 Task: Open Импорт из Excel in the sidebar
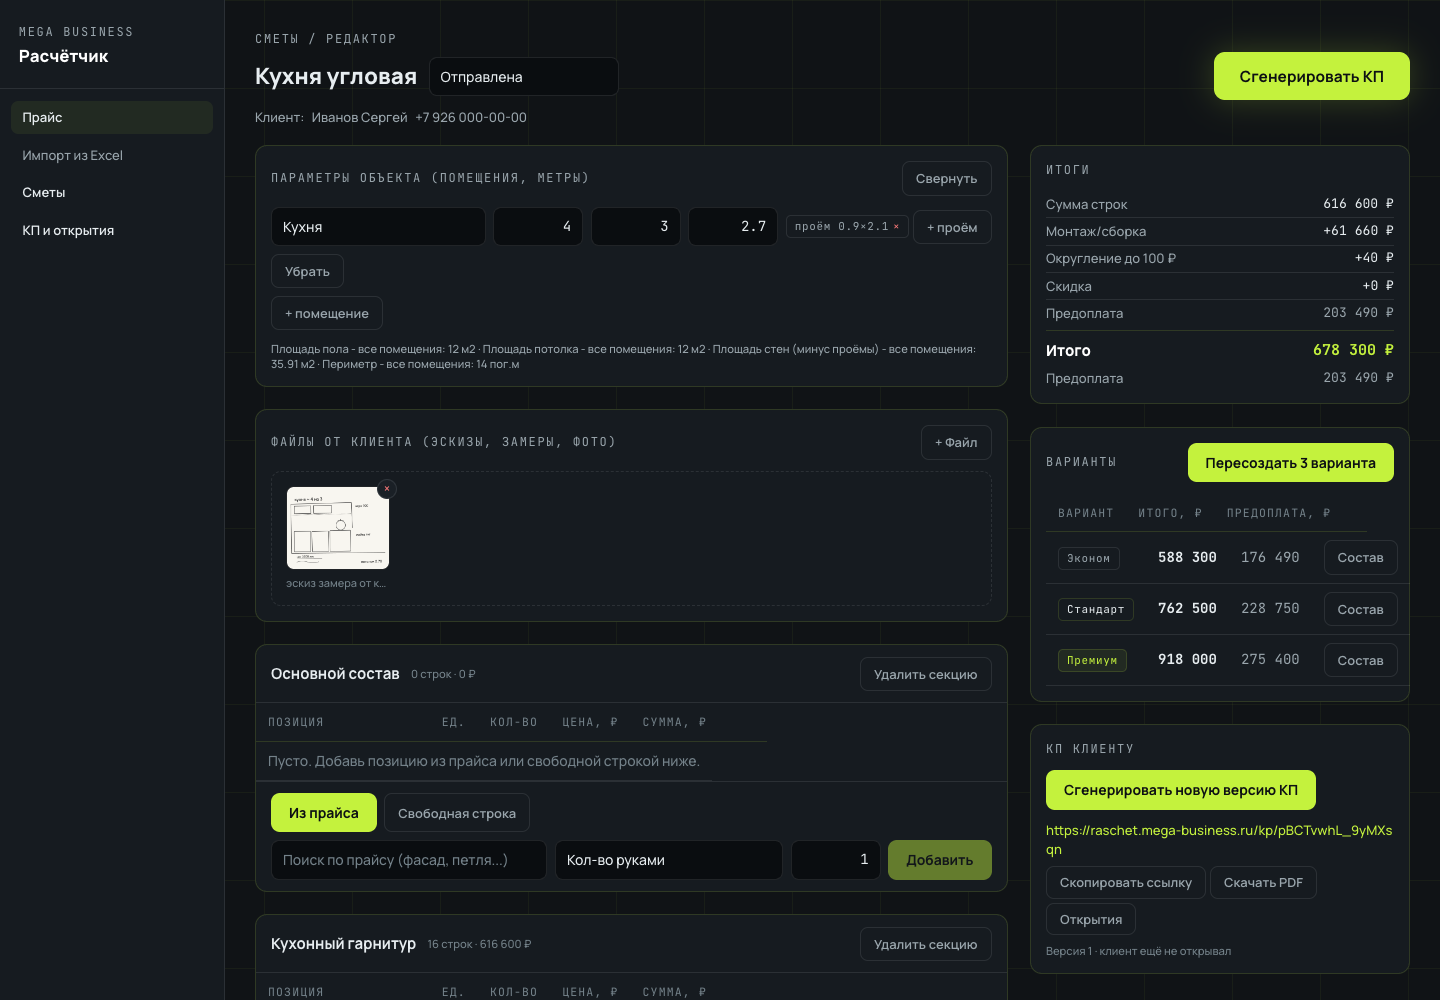tap(73, 155)
